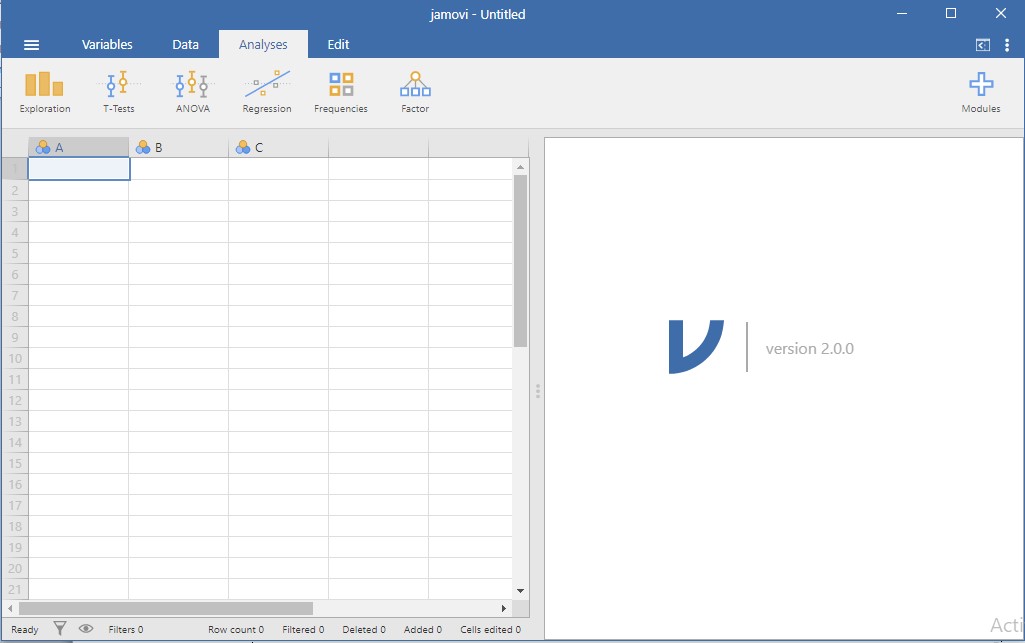The height and width of the screenshot is (643, 1025).
Task: Open the Factor analyses menu
Action: click(x=415, y=92)
